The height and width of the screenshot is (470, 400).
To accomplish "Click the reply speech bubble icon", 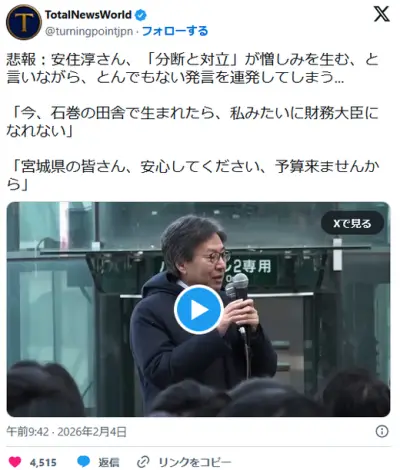I will coord(83,462).
